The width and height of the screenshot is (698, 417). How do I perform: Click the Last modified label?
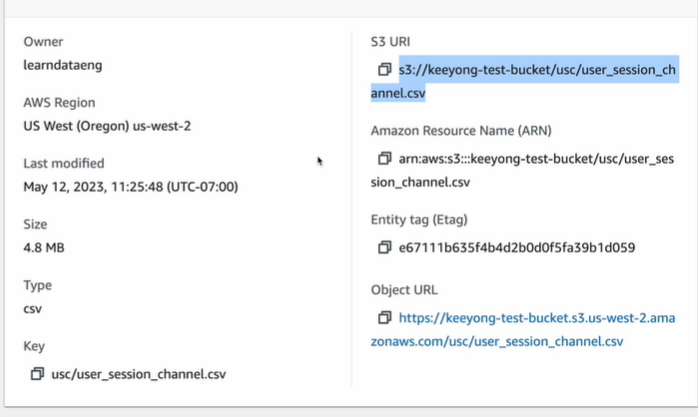pos(64,163)
